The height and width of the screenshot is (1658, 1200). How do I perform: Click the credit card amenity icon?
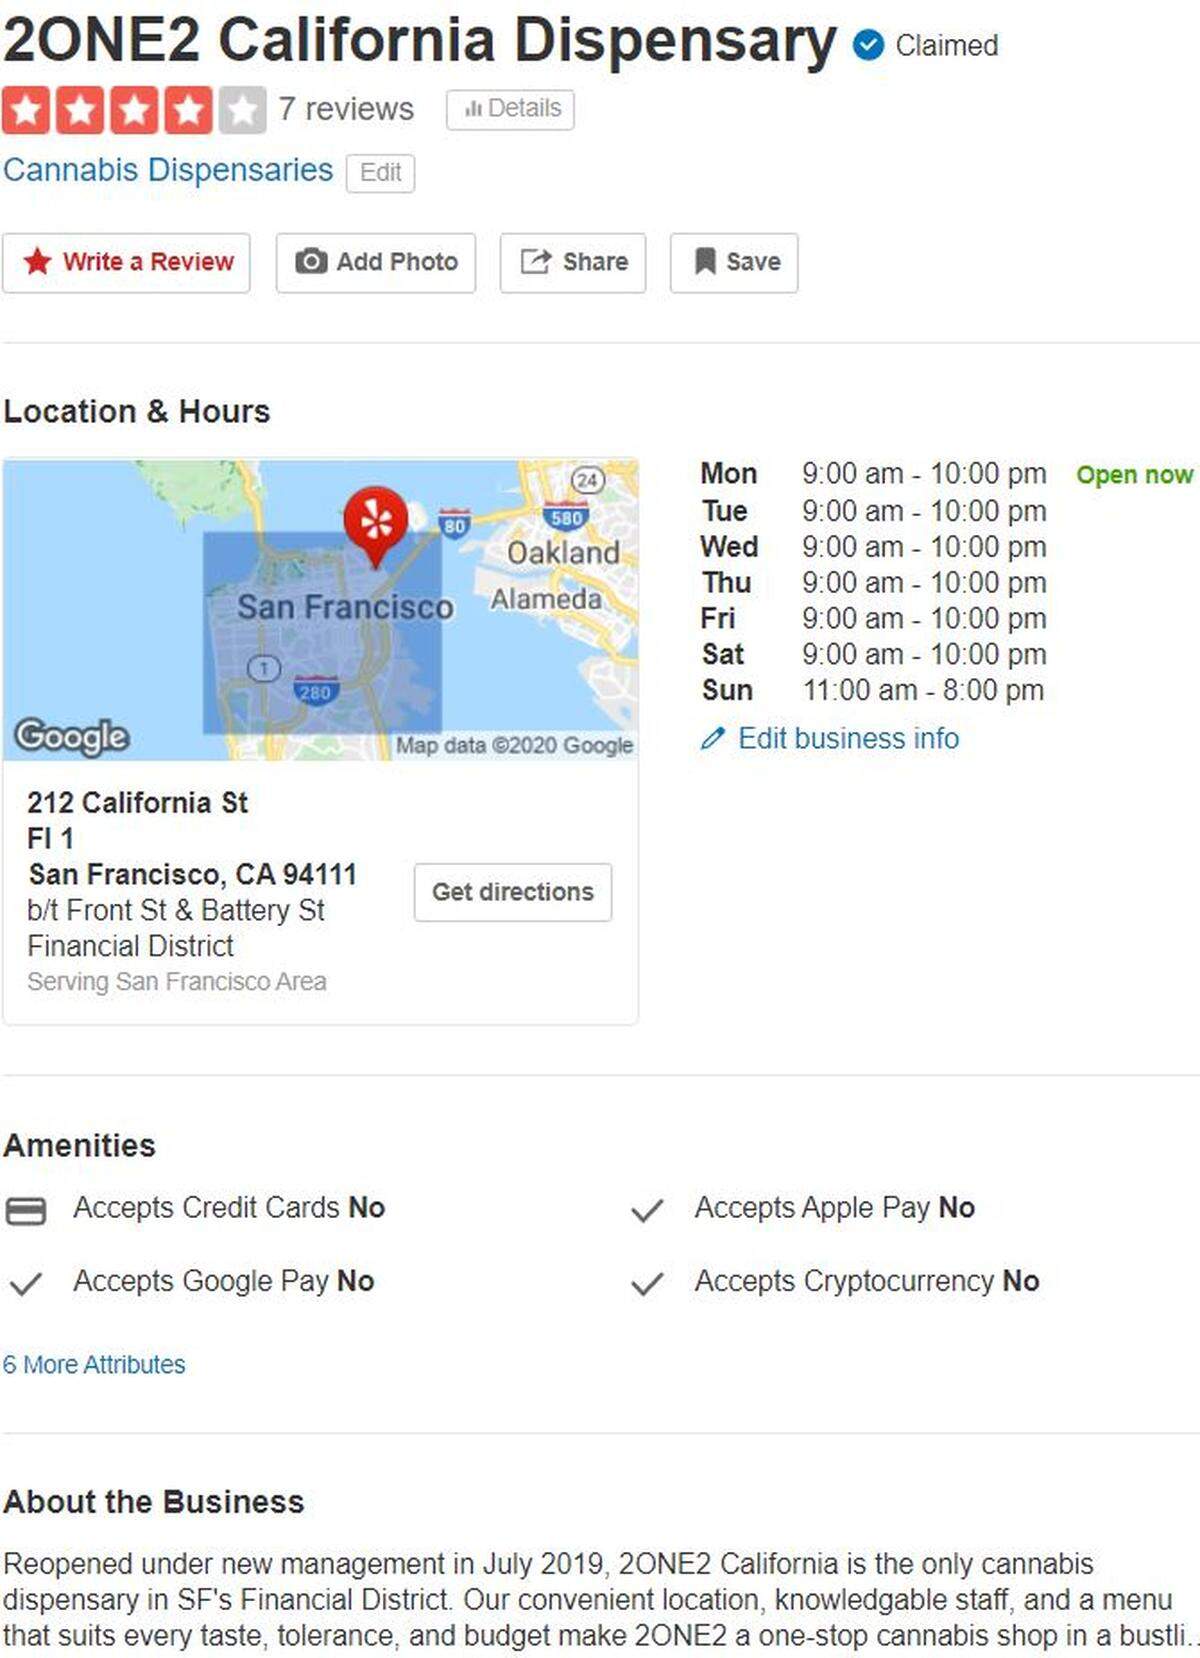pos(26,1211)
